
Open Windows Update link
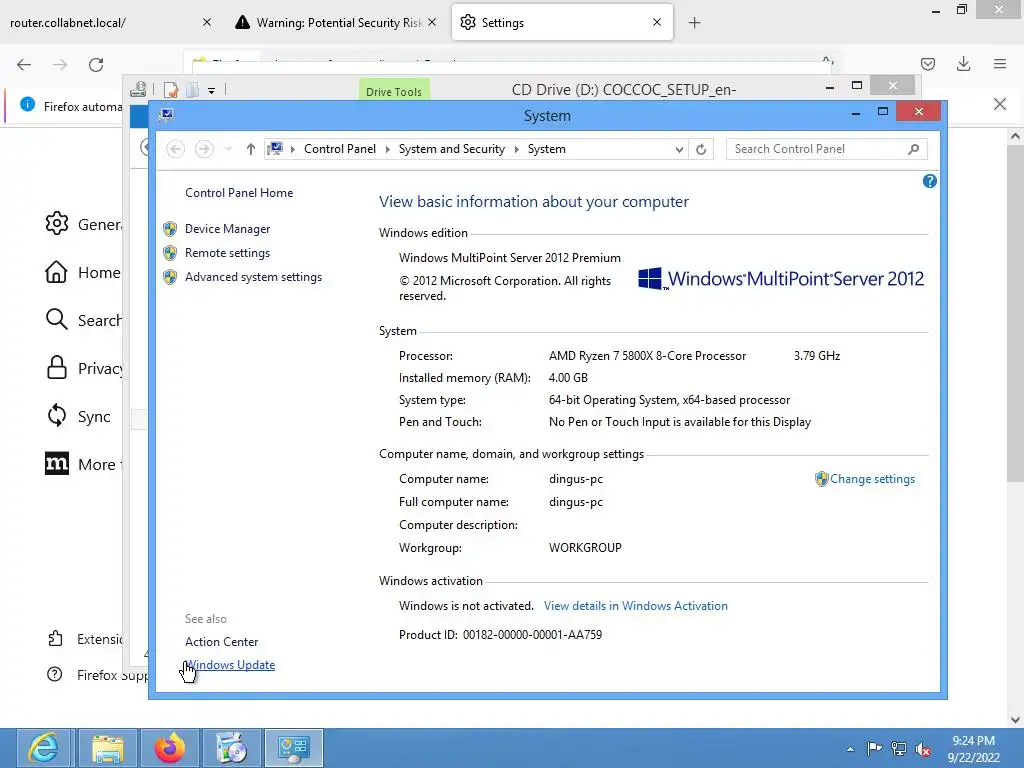coord(230,665)
